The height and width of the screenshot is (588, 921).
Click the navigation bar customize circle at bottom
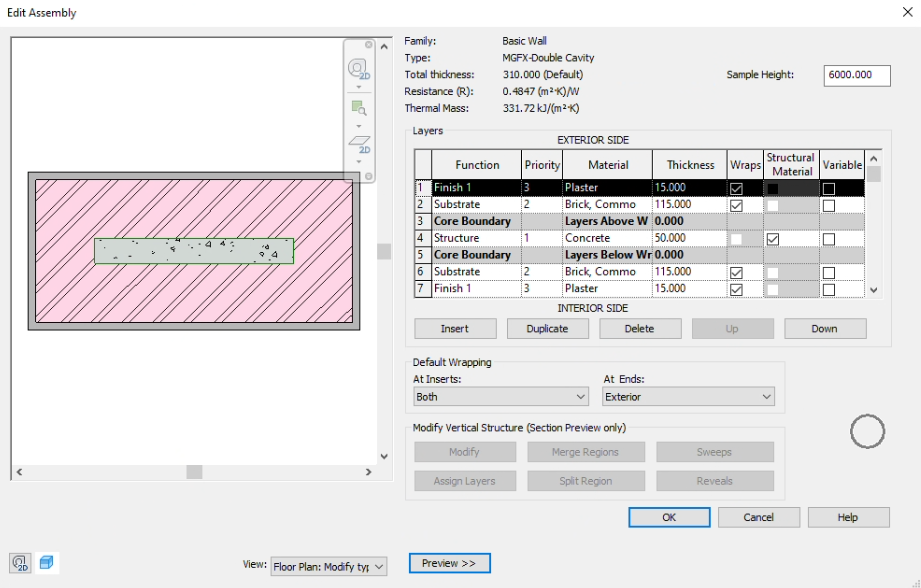(x=368, y=176)
